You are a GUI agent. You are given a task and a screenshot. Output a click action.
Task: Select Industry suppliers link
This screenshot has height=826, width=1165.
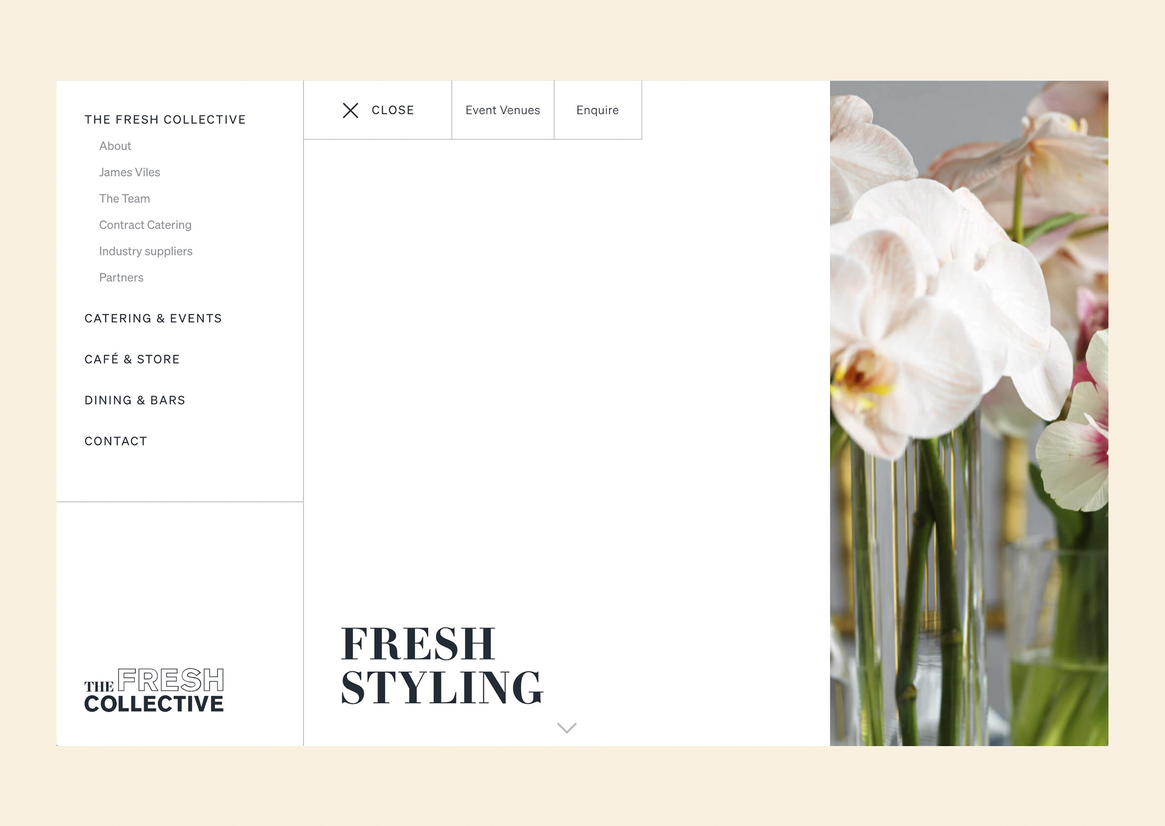point(146,251)
